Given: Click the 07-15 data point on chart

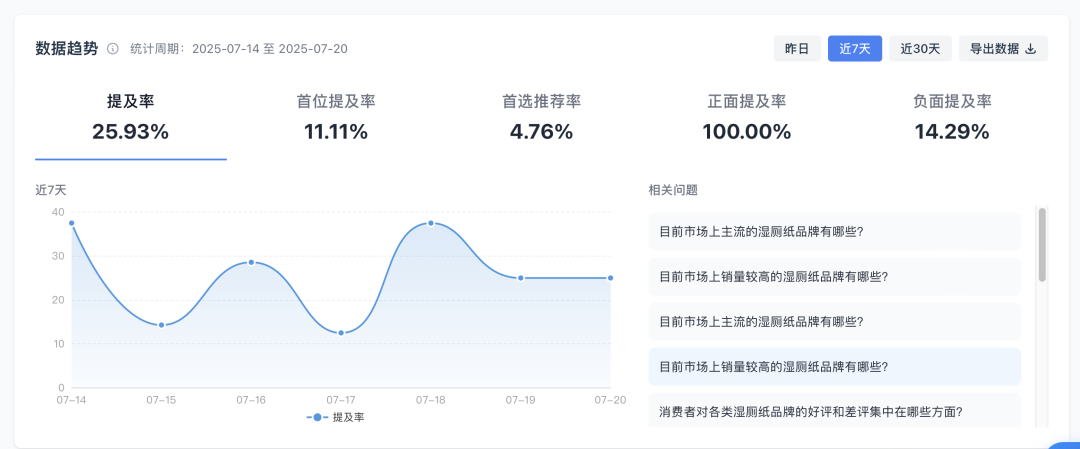Looking at the screenshot, I should 161,325.
